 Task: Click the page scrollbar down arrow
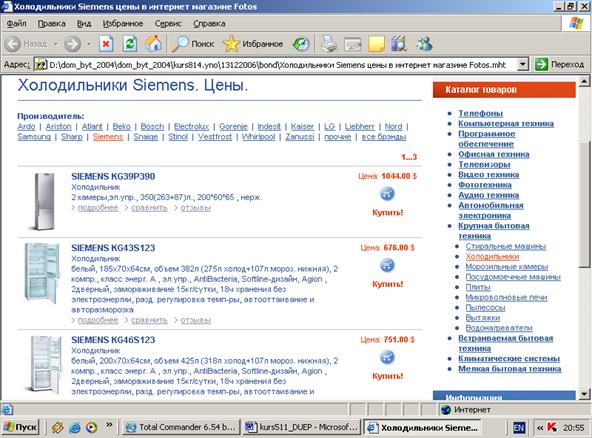(584, 395)
